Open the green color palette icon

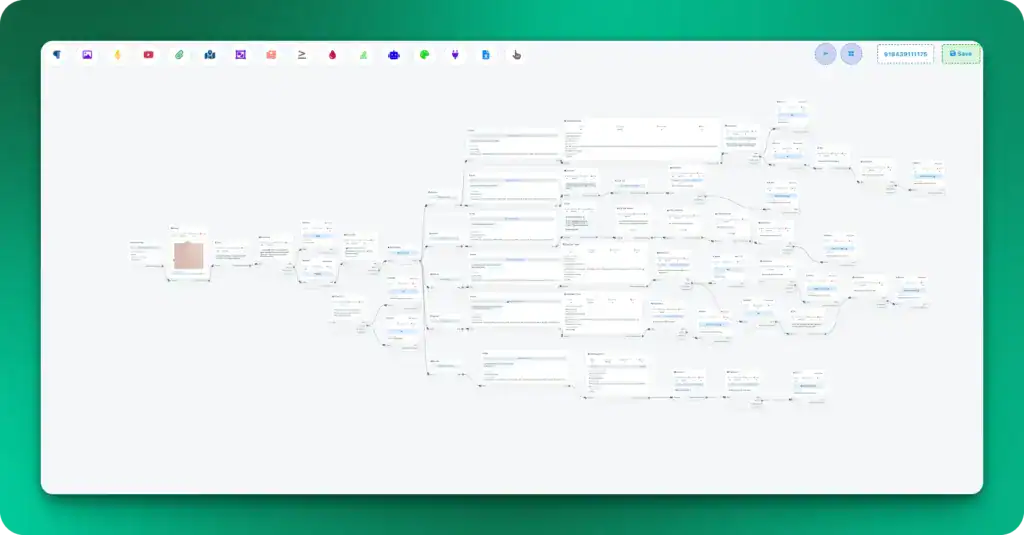point(424,55)
